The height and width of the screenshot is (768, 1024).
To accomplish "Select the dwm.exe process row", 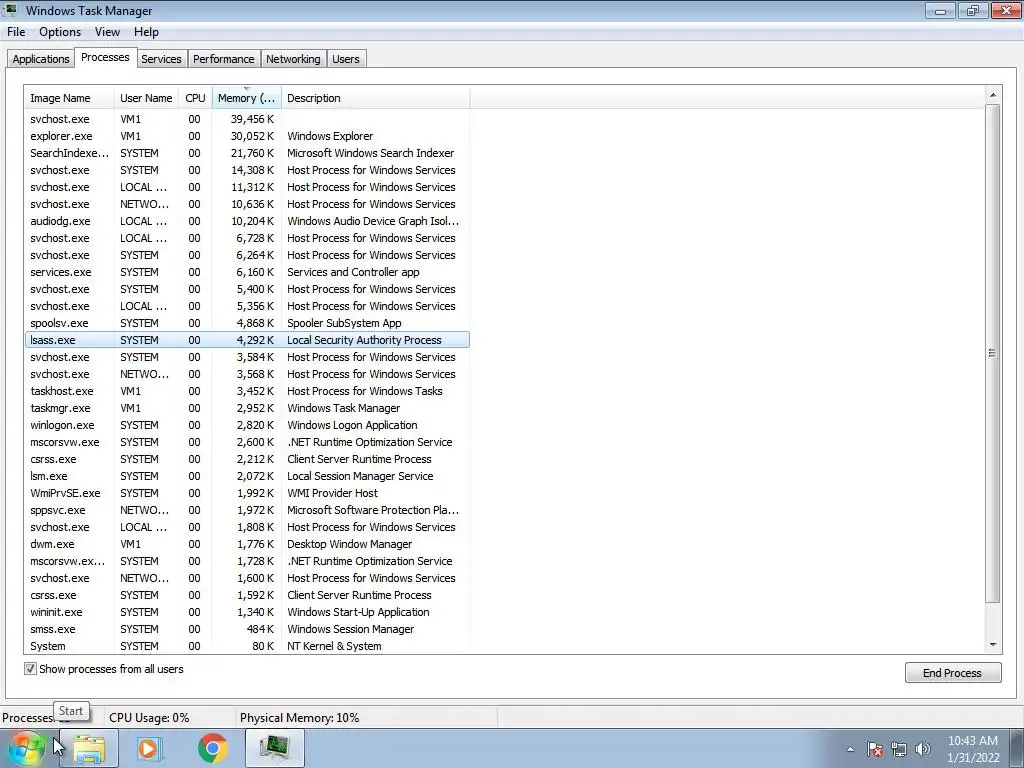I will click(x=247, y=543).
